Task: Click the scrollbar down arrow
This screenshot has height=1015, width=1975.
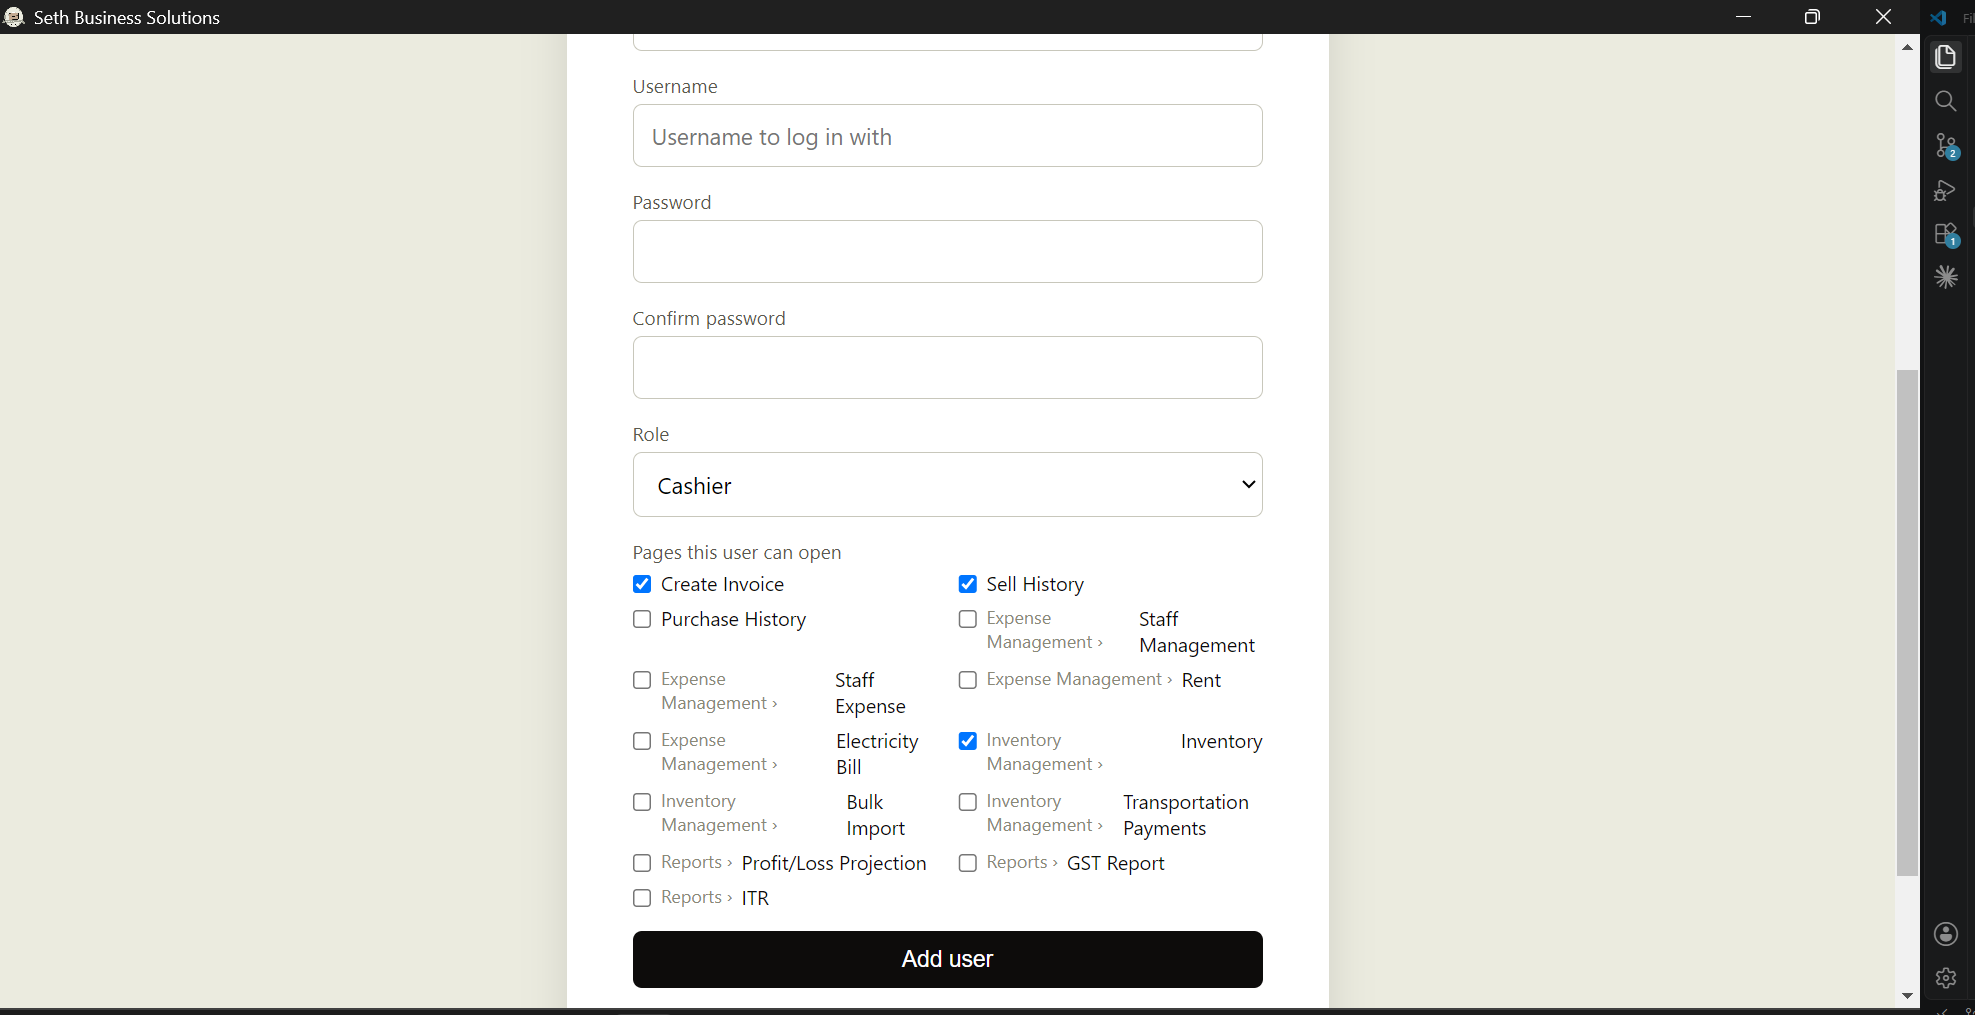Action: coord(1907,996)
